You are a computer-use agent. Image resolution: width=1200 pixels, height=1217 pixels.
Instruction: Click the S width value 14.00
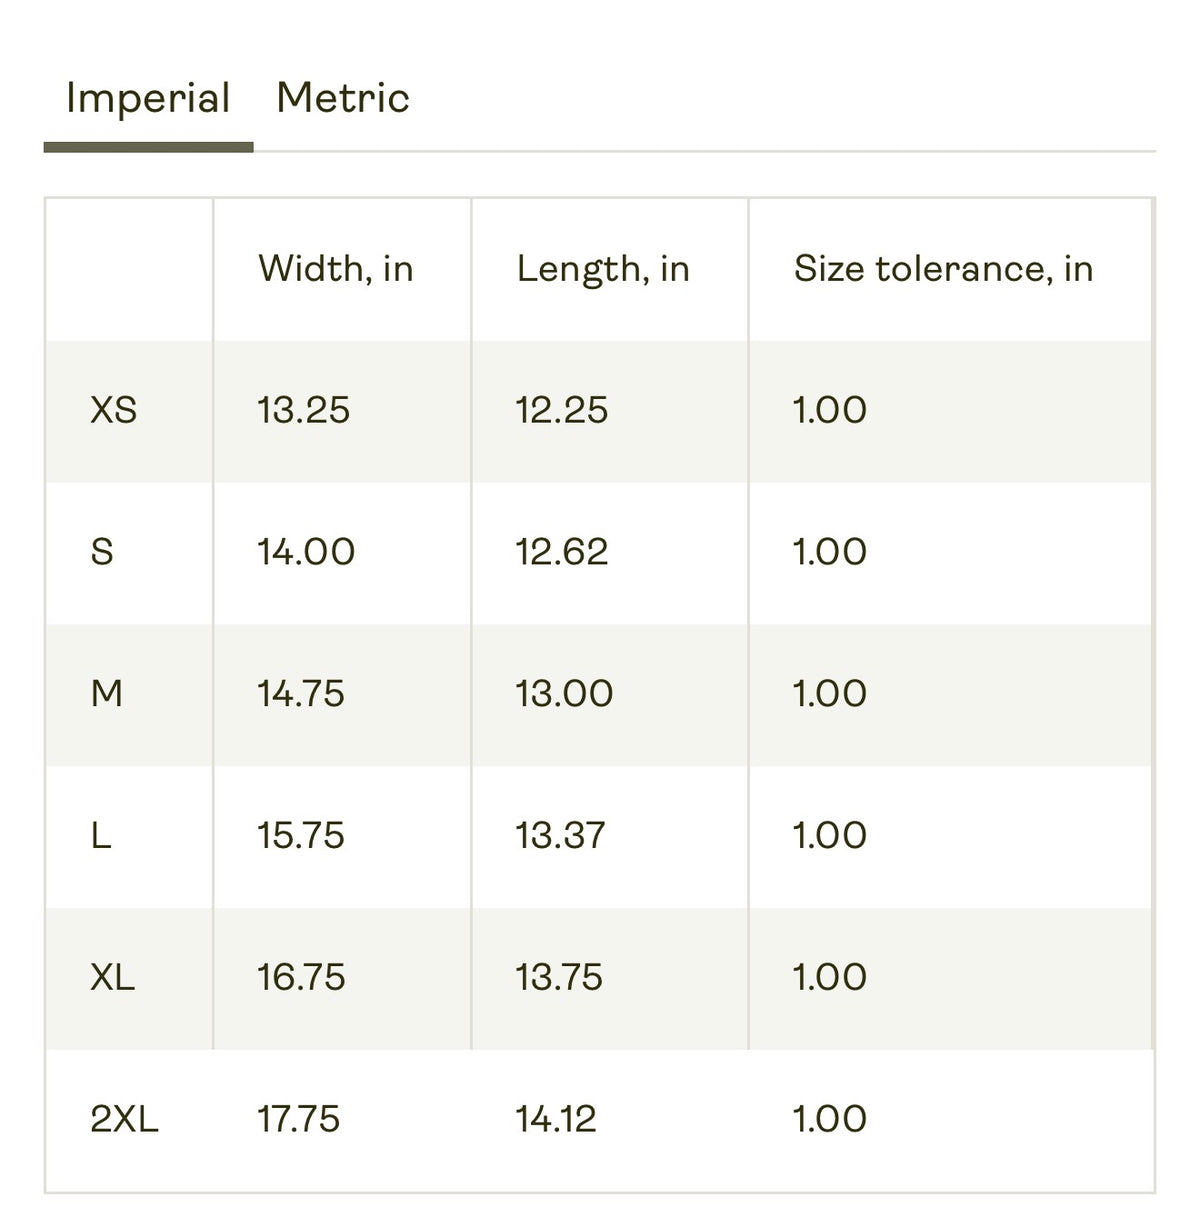pos(306,552)
